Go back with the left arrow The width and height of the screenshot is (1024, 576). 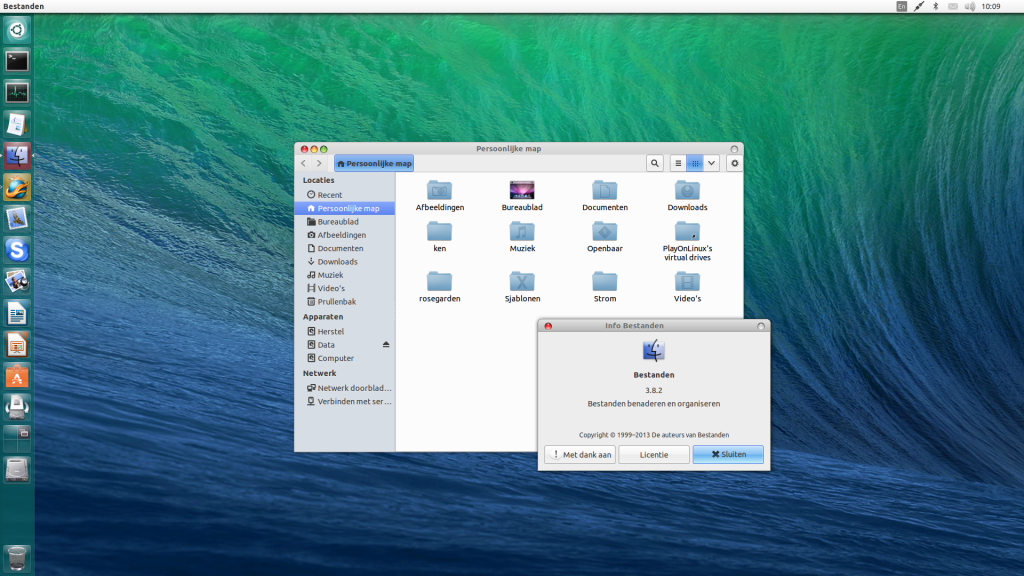(x=304, y=163)
